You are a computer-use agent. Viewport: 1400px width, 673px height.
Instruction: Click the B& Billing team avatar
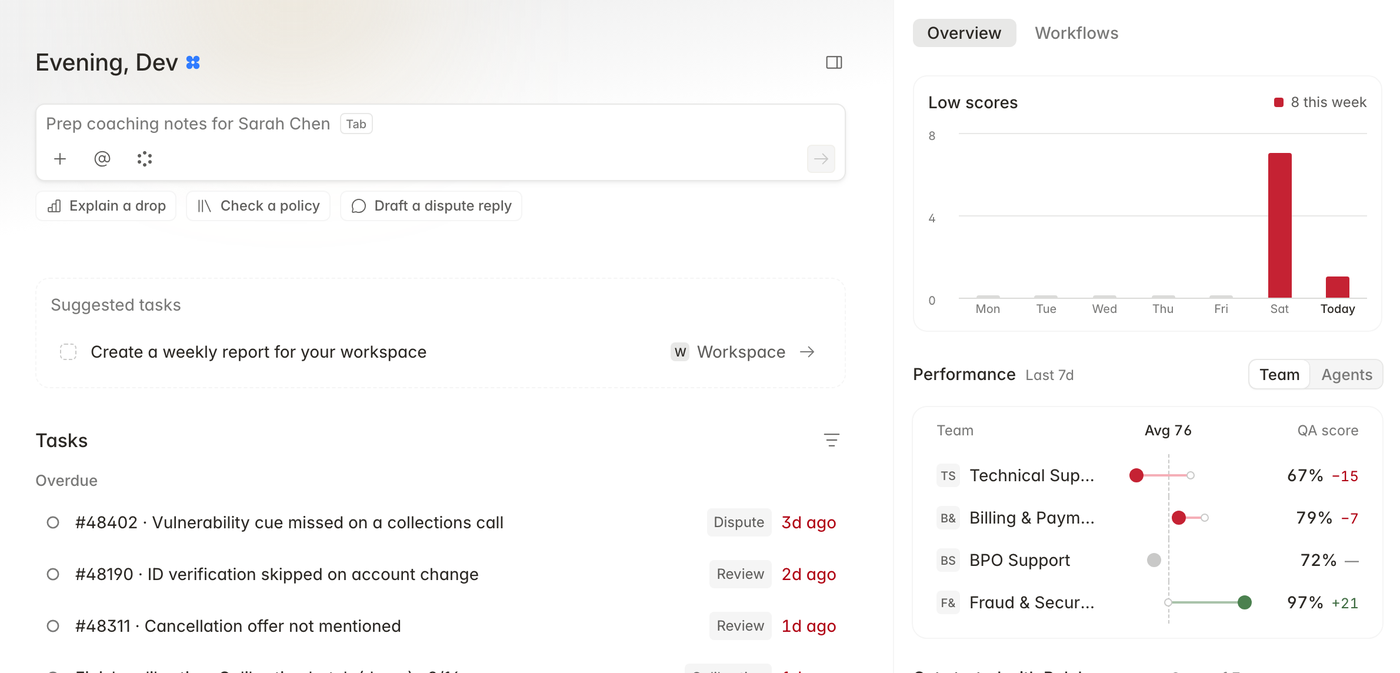(948, 518)
